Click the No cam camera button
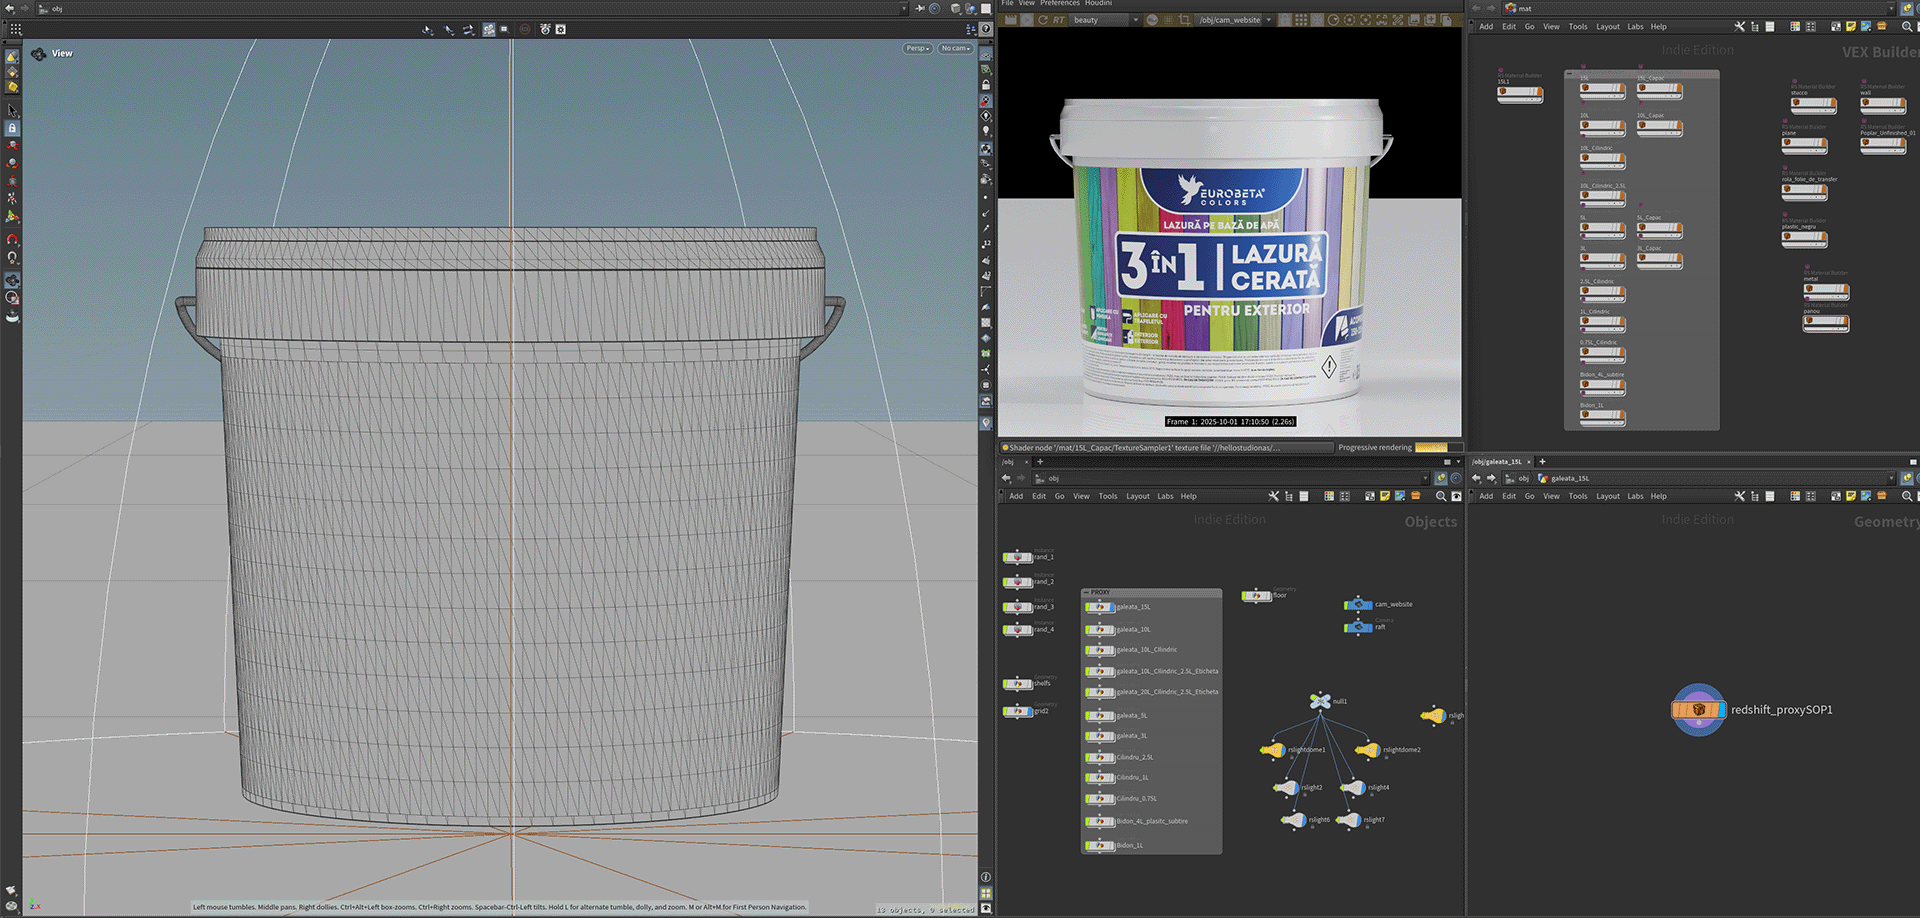Viewport: 1920px width, 918px height. (x=954, y=48)
